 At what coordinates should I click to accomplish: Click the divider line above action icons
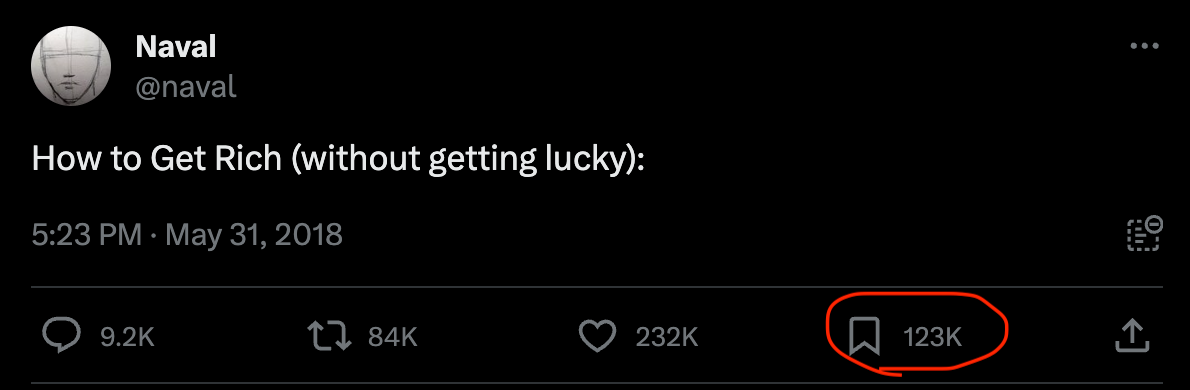pyautogui.click(x=597, y=288)
